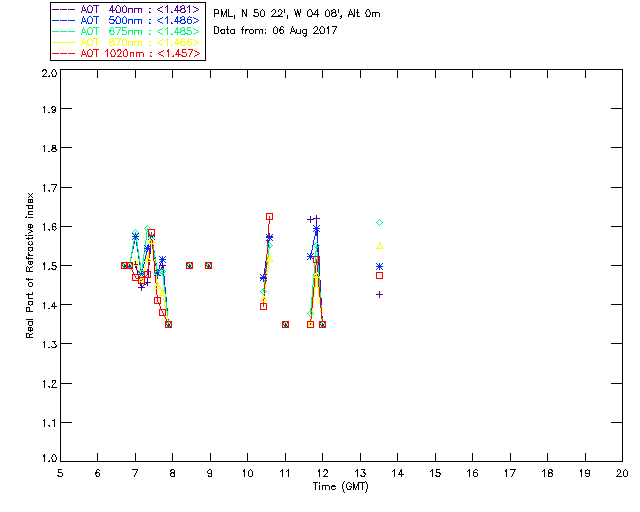Viewport: 640px width, 512px height.
Task: Click the 11 time-axis tick label
Action: pos(285,473)
